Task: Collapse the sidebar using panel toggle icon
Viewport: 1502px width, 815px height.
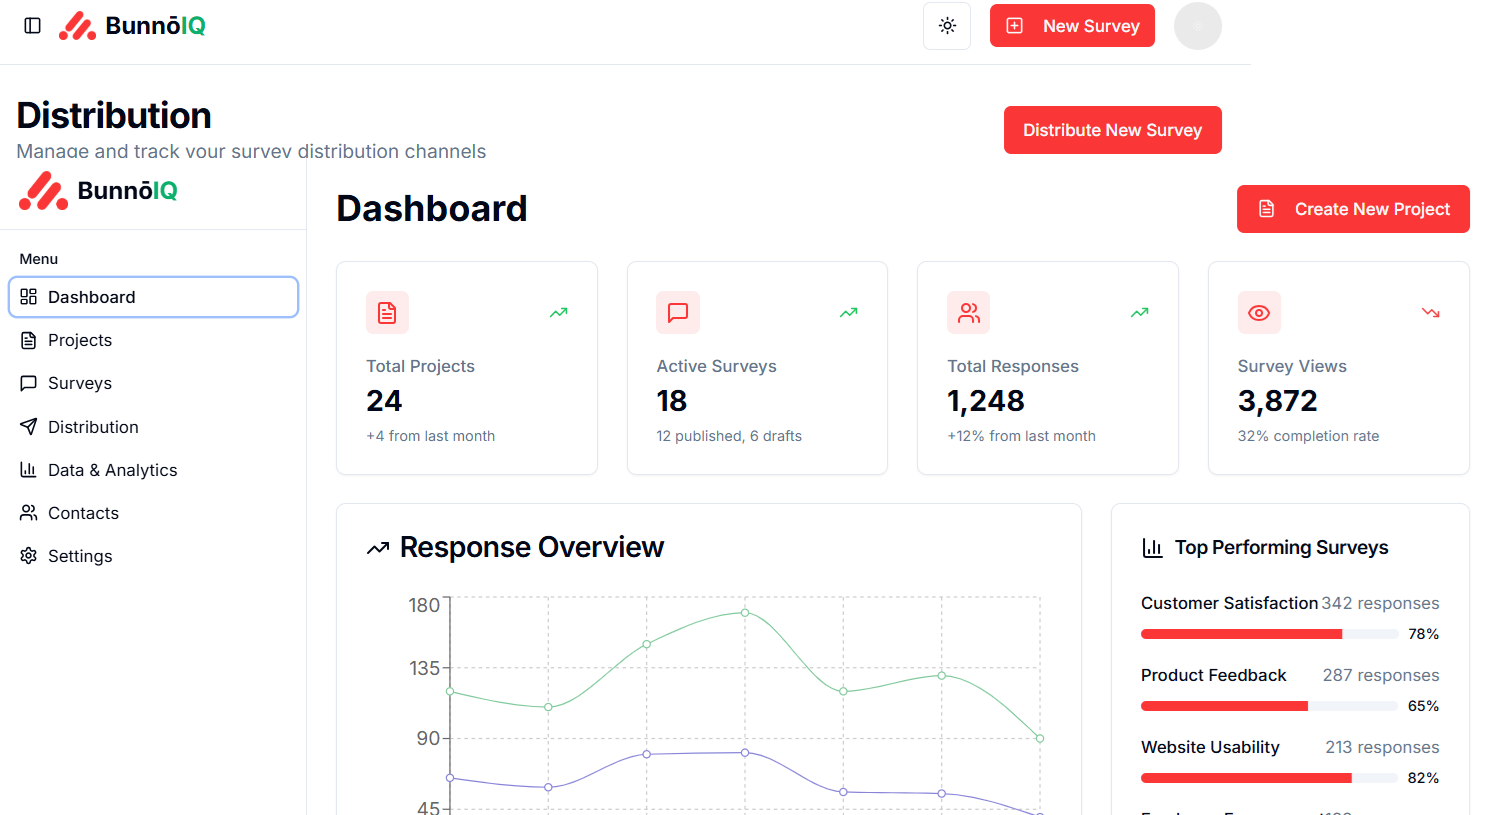Action: tap(32, 25)
